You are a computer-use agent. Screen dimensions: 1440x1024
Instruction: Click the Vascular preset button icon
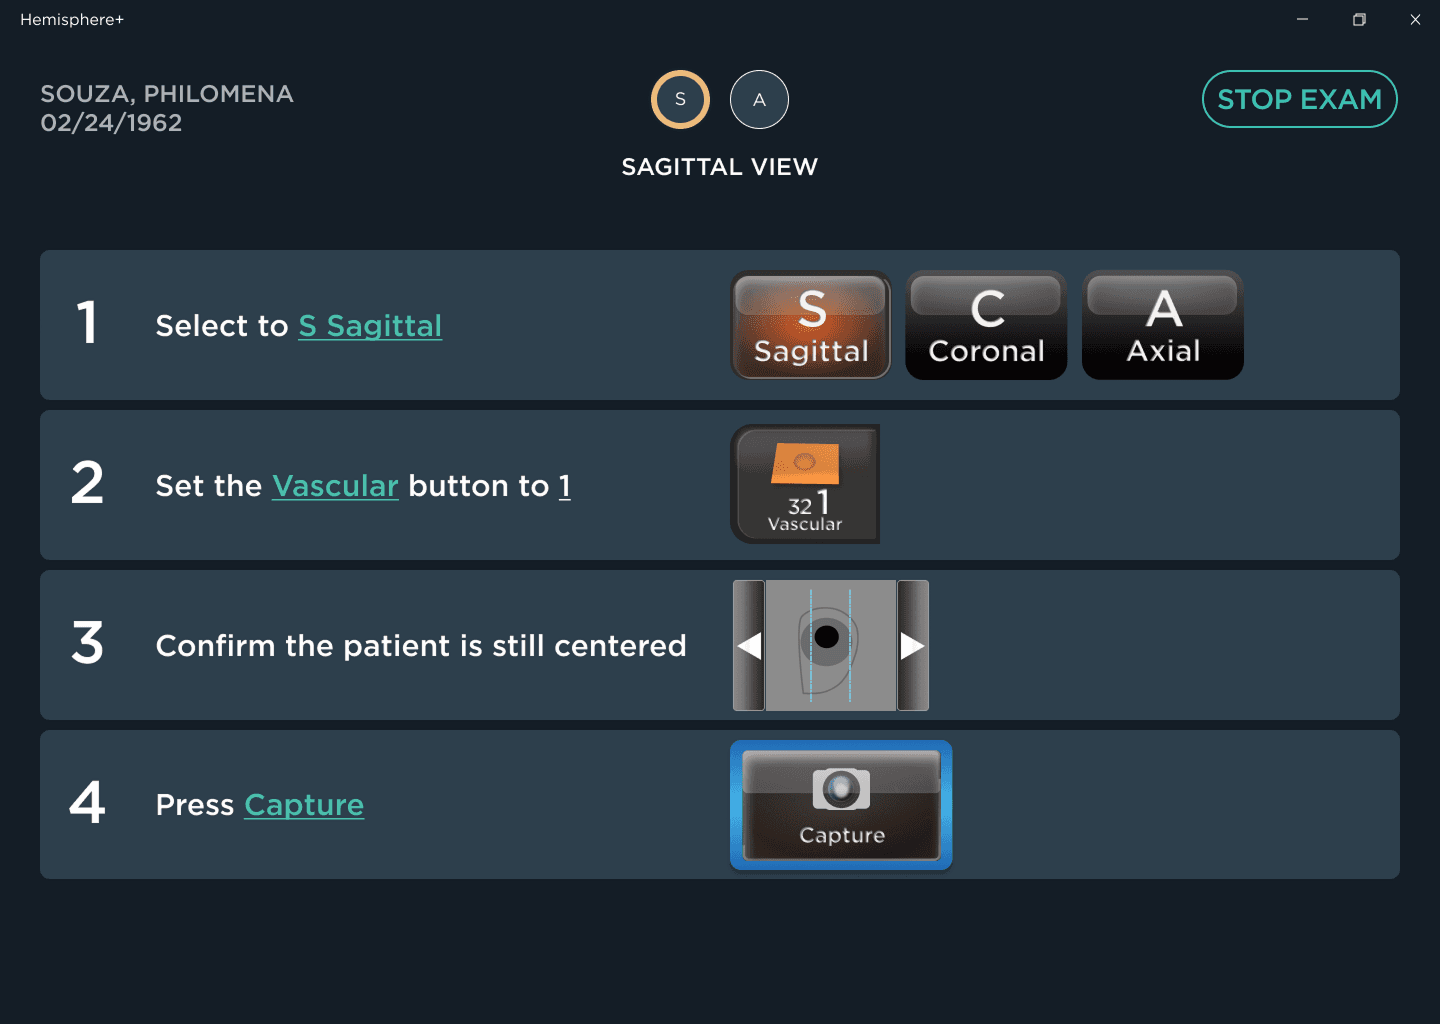coord(805,484)
